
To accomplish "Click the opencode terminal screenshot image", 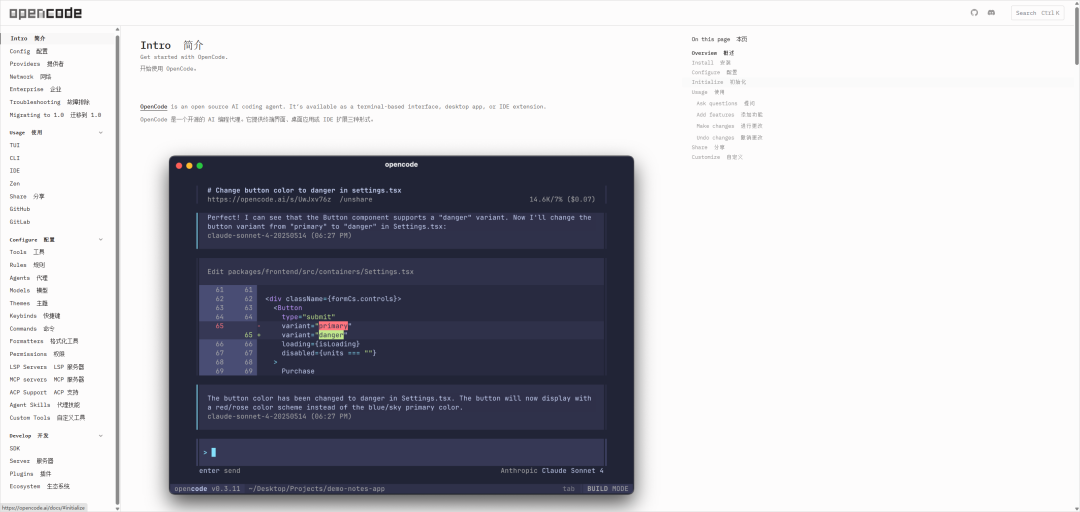I will click(x=401, y=325).
